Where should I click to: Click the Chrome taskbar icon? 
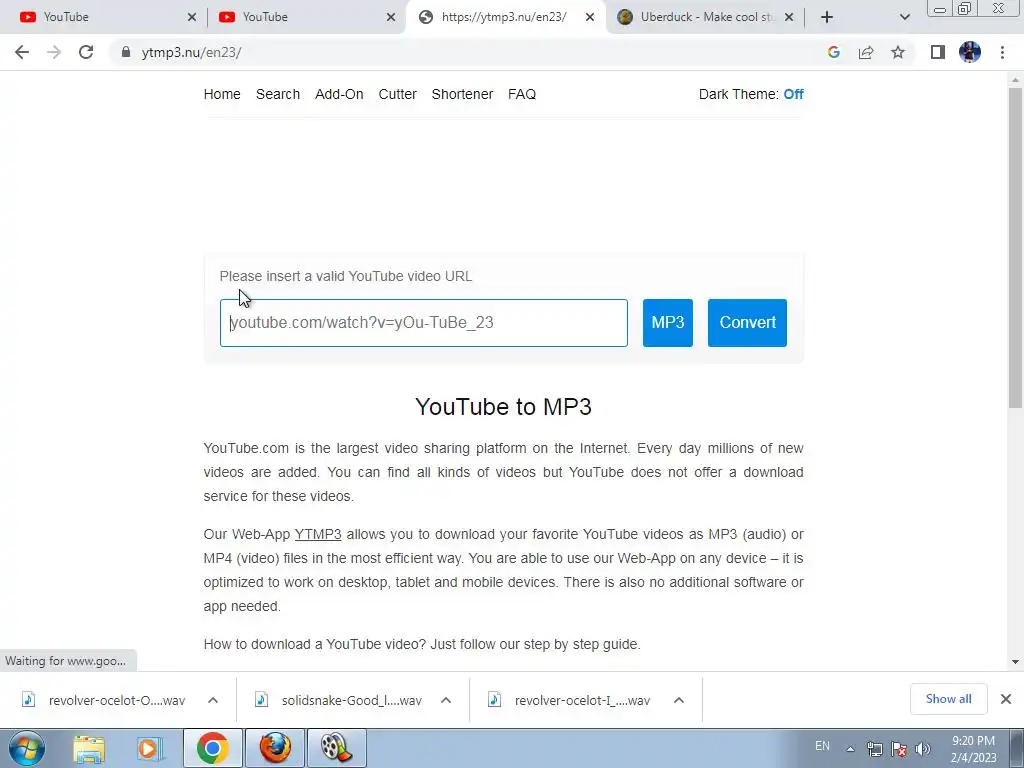pos(212,748)
